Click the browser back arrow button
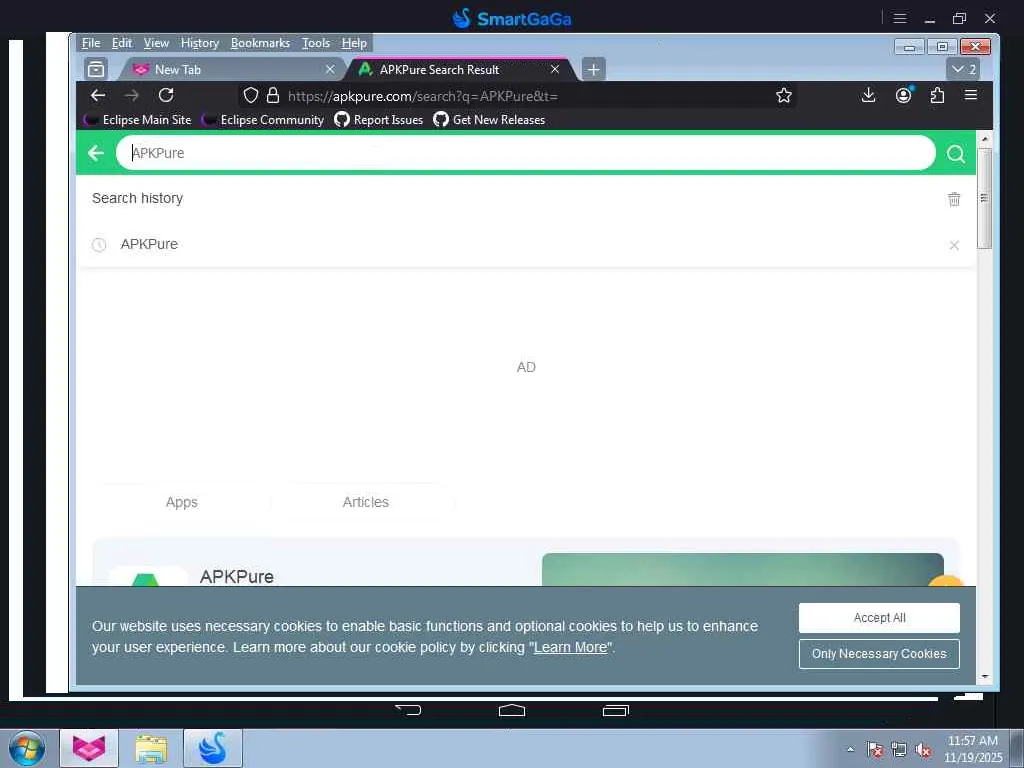 (98, 96)
